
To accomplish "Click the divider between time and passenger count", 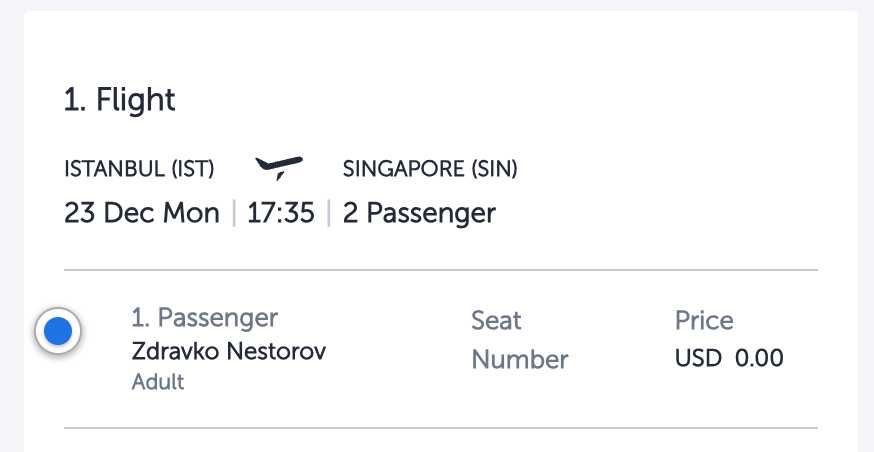I will click(329, 213).
